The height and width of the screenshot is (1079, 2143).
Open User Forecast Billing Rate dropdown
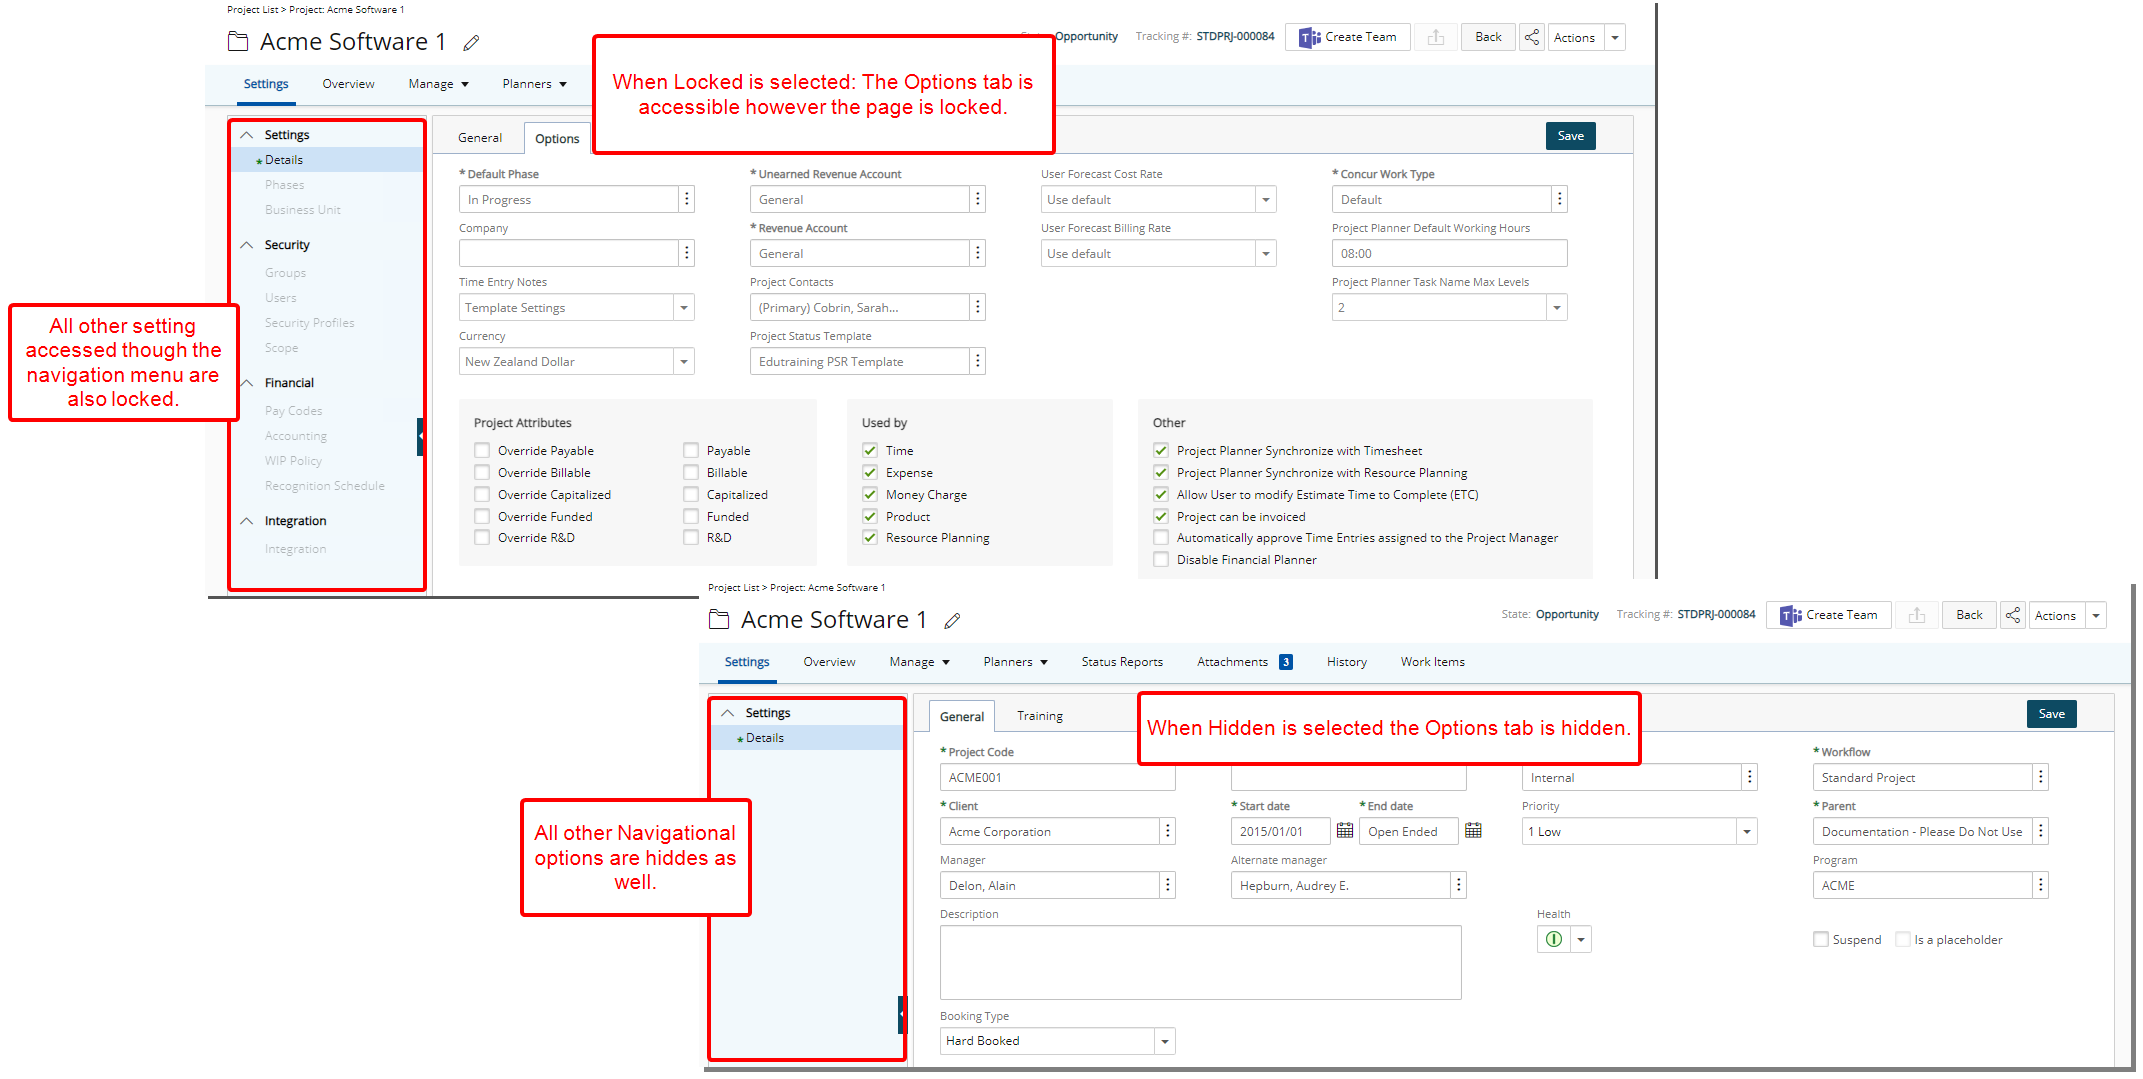1266,253
